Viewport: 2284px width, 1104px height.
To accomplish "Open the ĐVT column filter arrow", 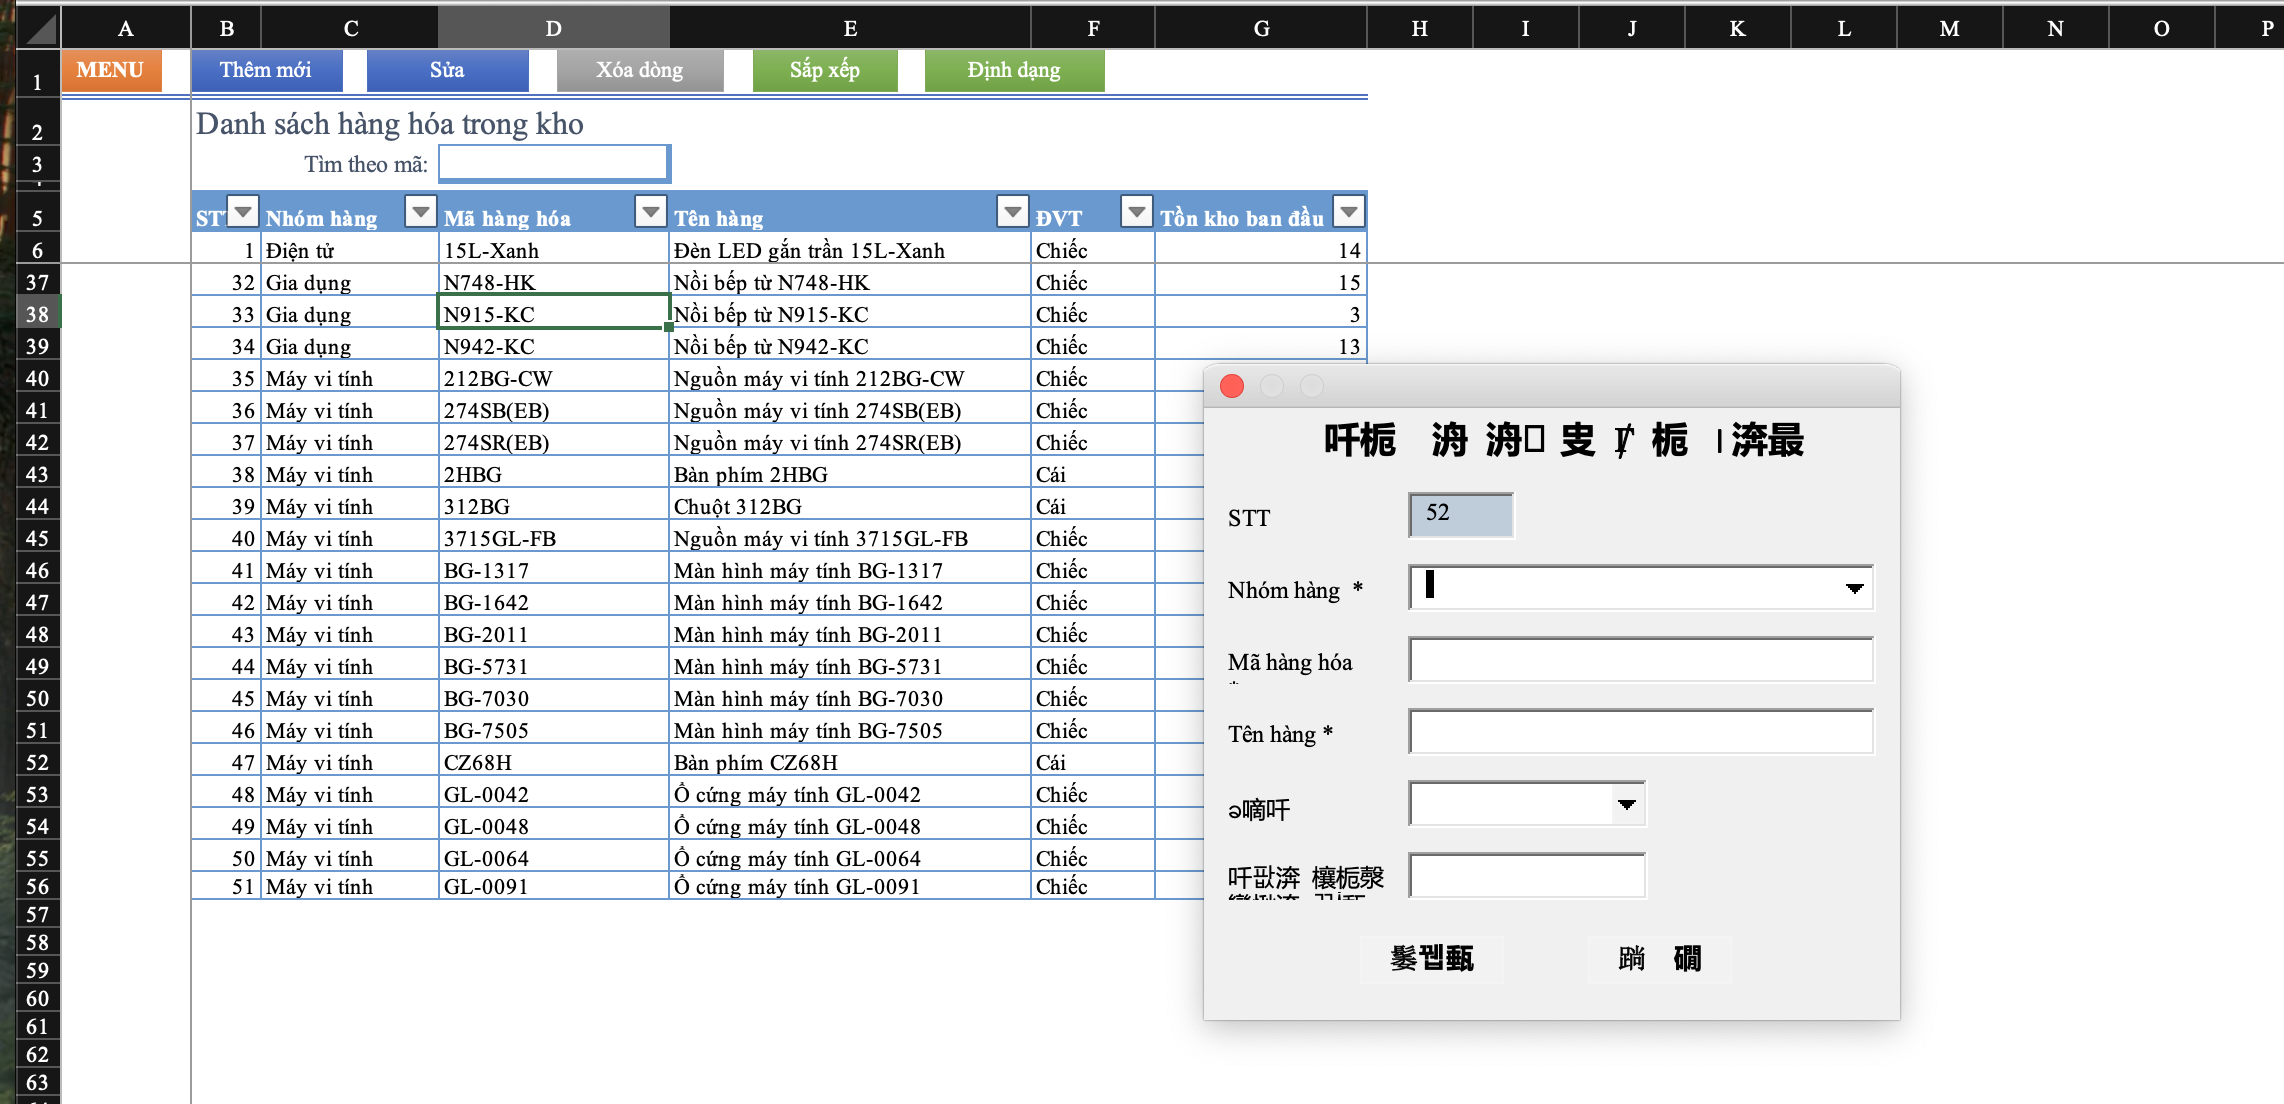I will pos(1136,212).
